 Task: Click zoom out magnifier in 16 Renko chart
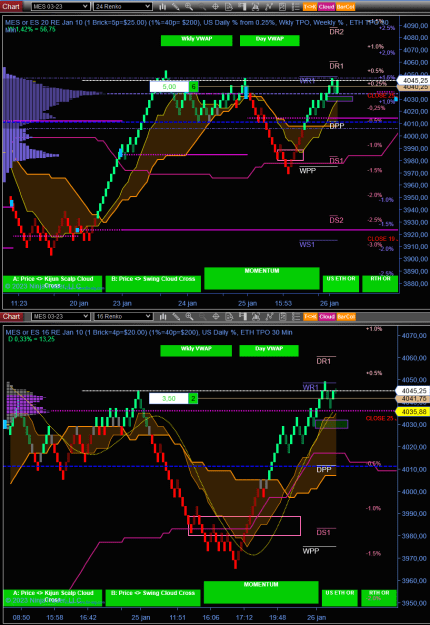pyautogui.click(x=202, y=316)
